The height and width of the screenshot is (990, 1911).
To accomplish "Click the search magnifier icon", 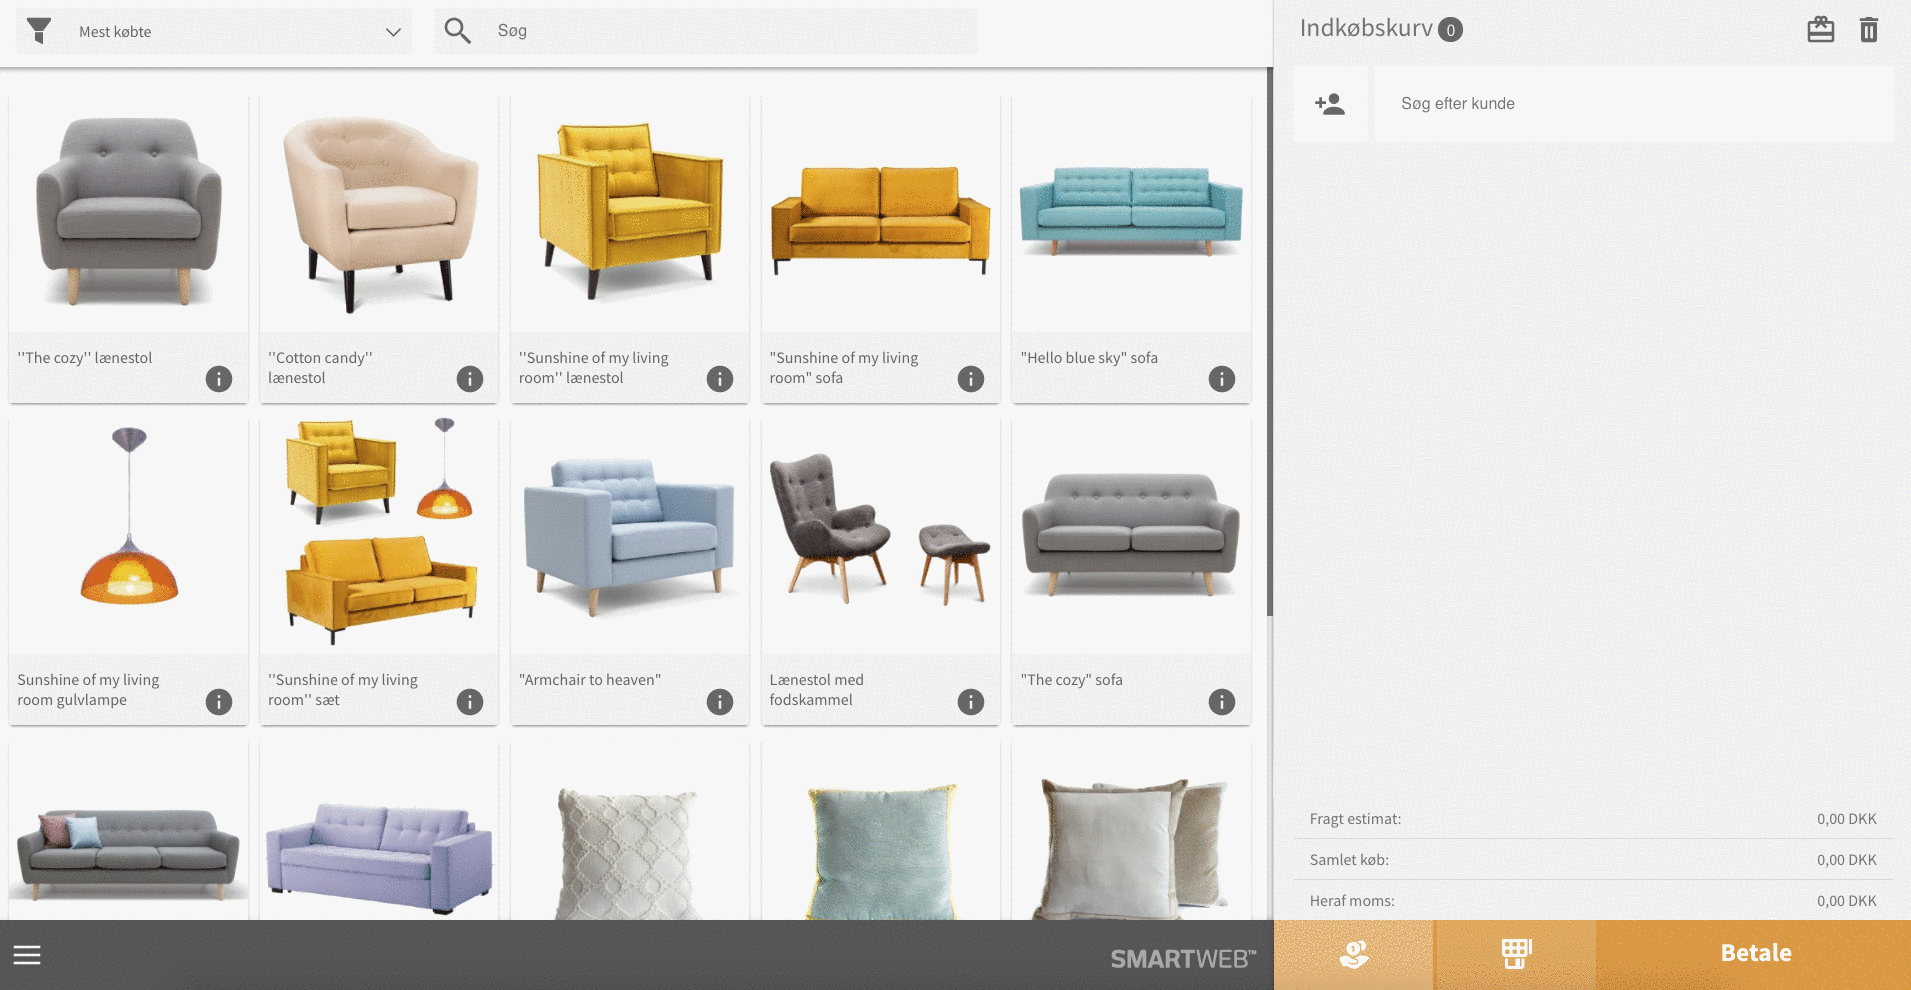I will point(457,31).
